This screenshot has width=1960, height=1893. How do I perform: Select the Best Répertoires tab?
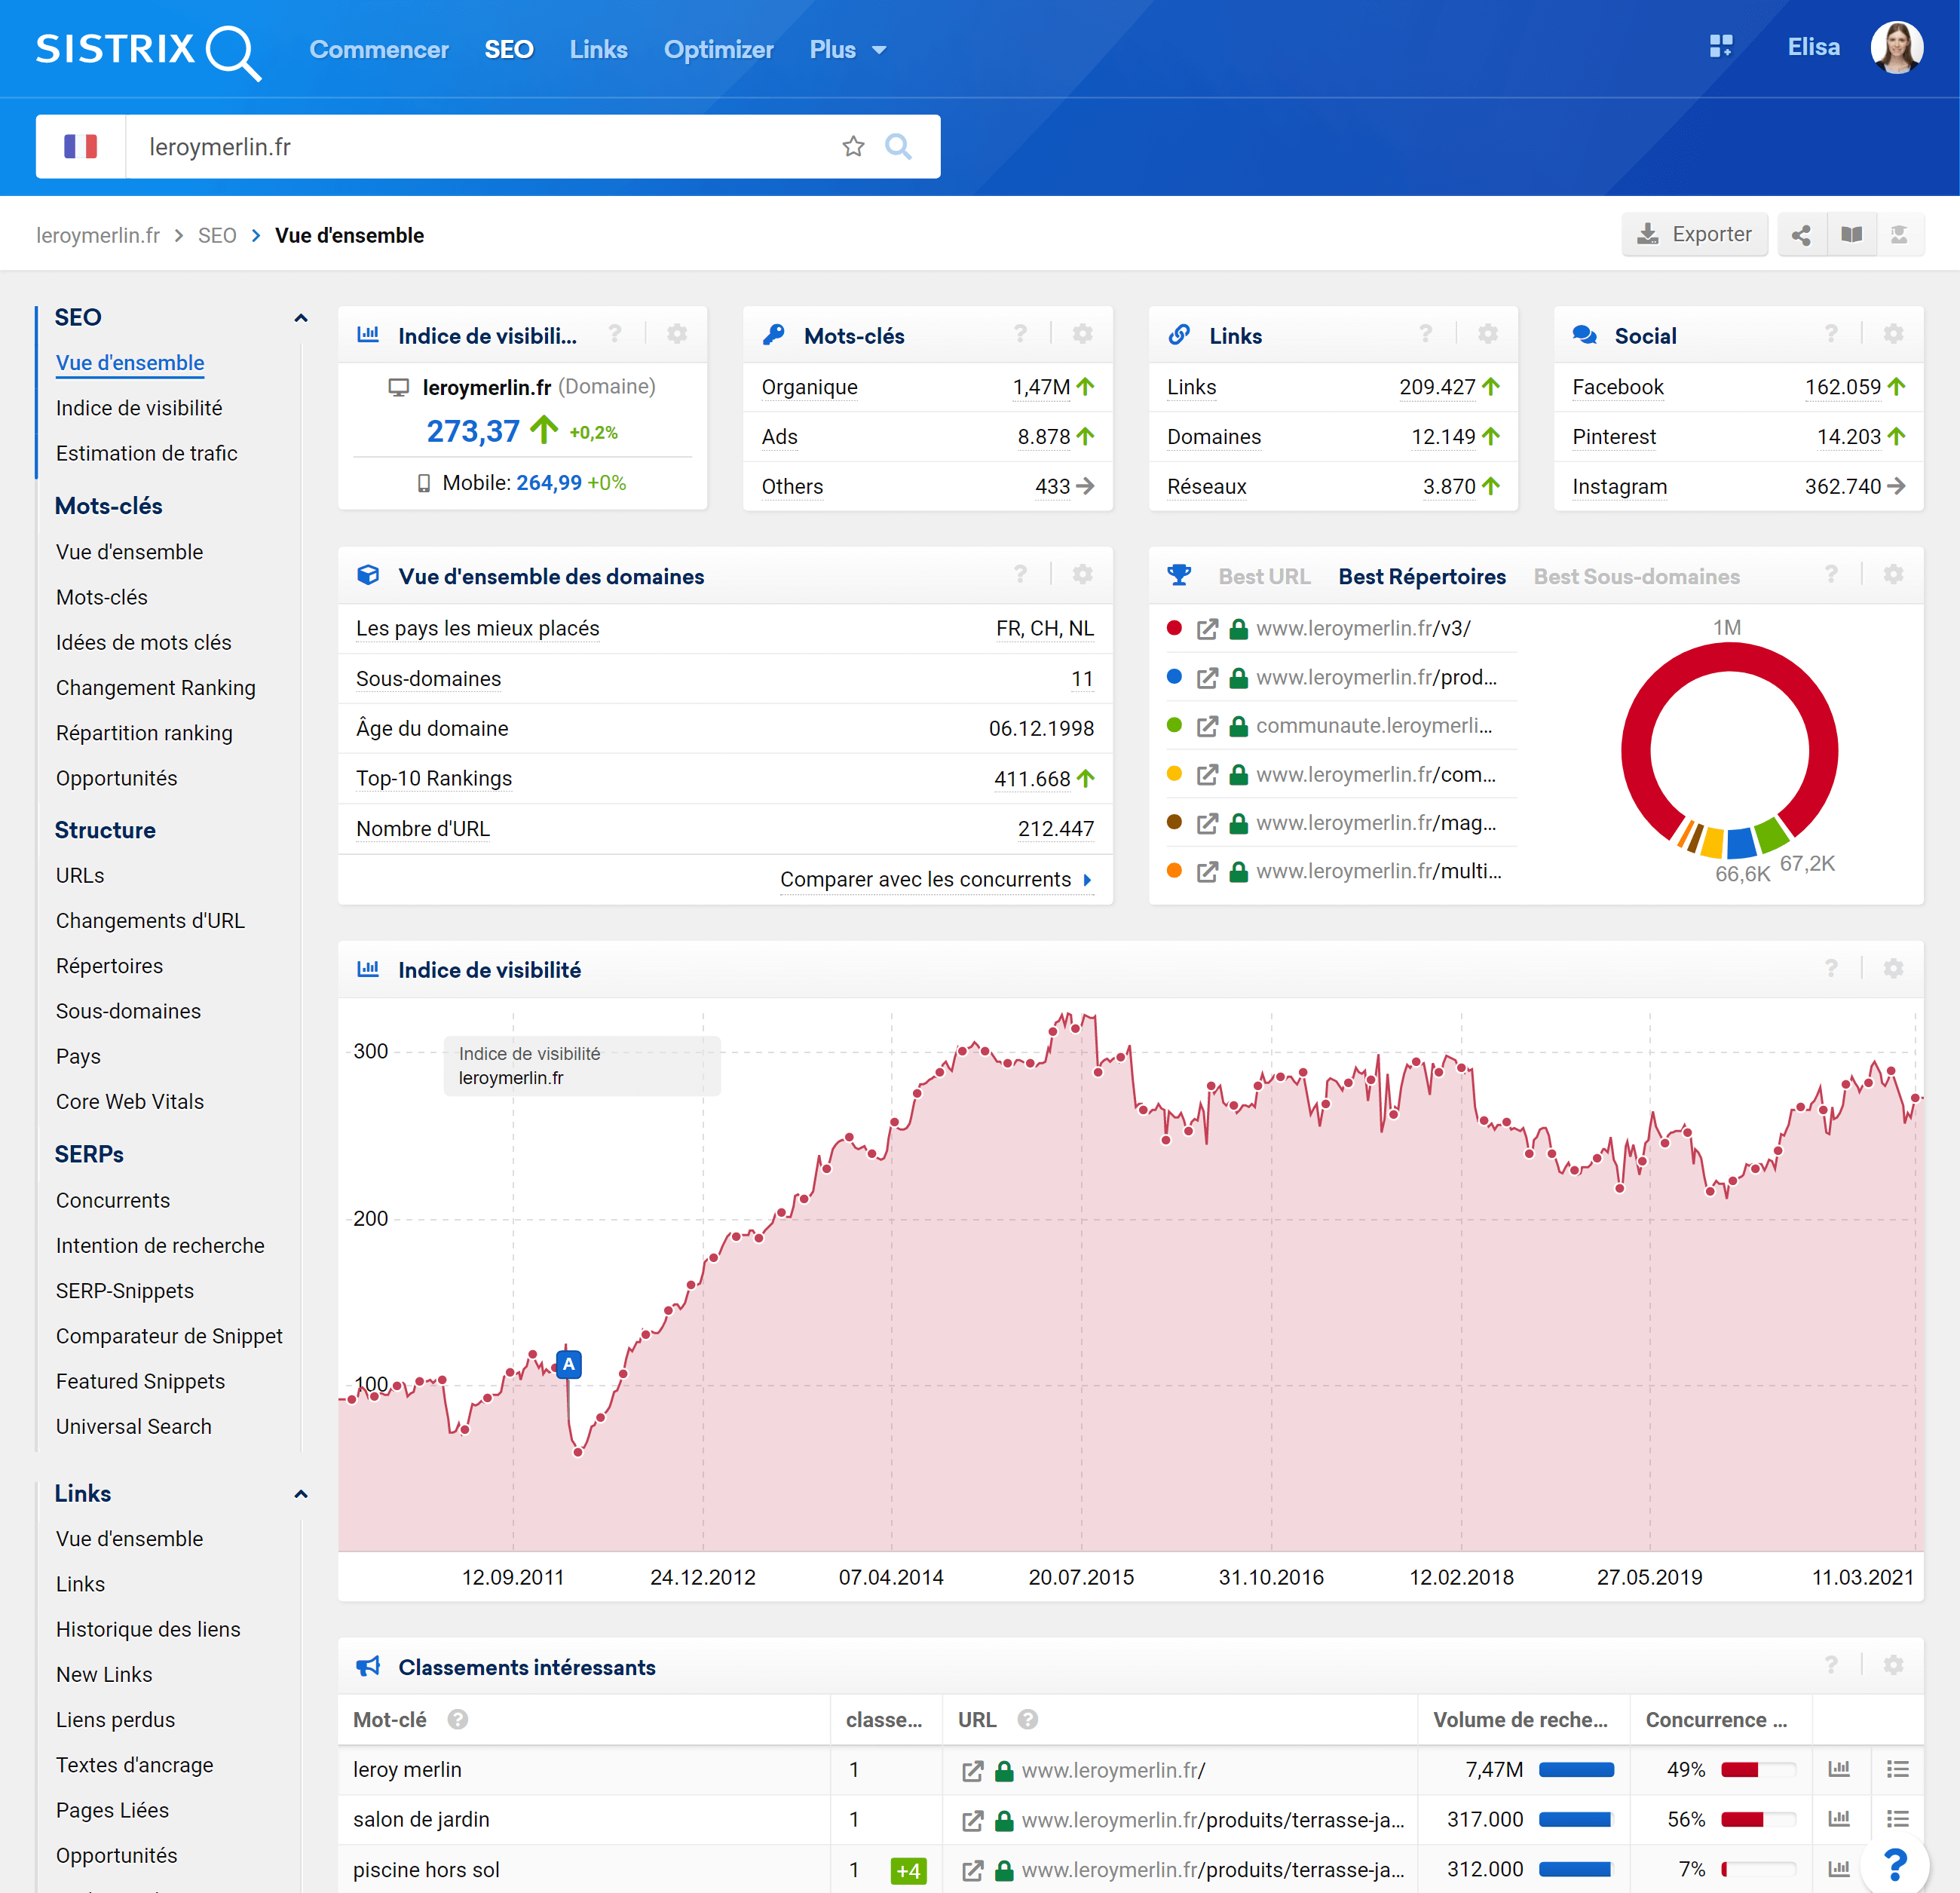click(x=1422, y=576)
